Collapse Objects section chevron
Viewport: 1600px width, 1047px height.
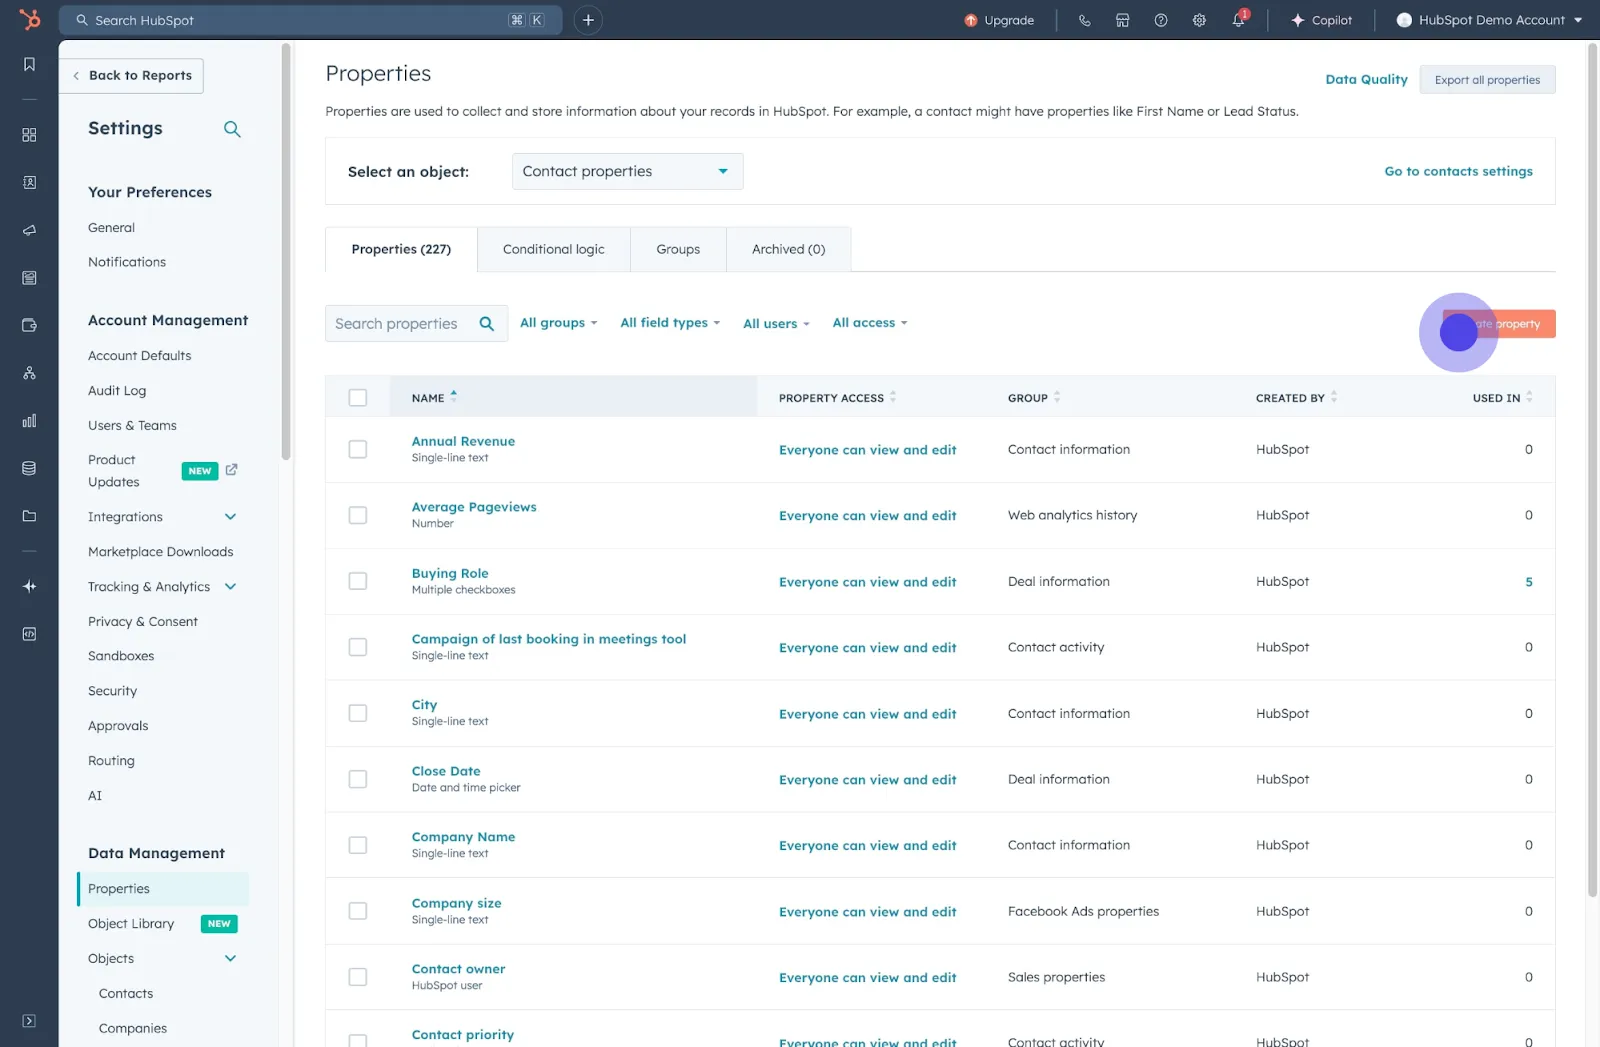click(230, 958)
